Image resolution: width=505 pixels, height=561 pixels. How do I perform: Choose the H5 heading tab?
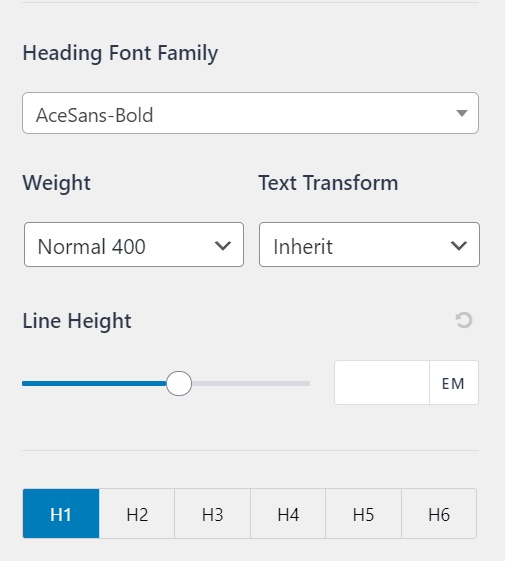364,514
